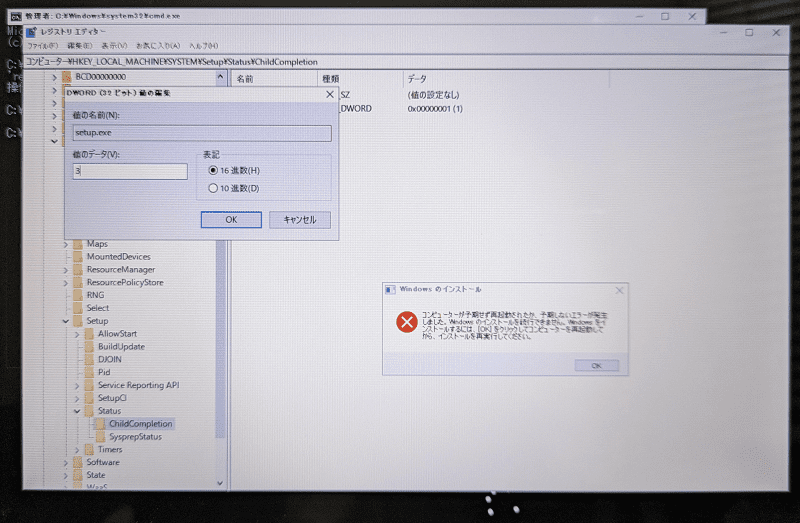Close the Windows のインストール error dialog
Screen dimensions: 800x523
(619, 290)
